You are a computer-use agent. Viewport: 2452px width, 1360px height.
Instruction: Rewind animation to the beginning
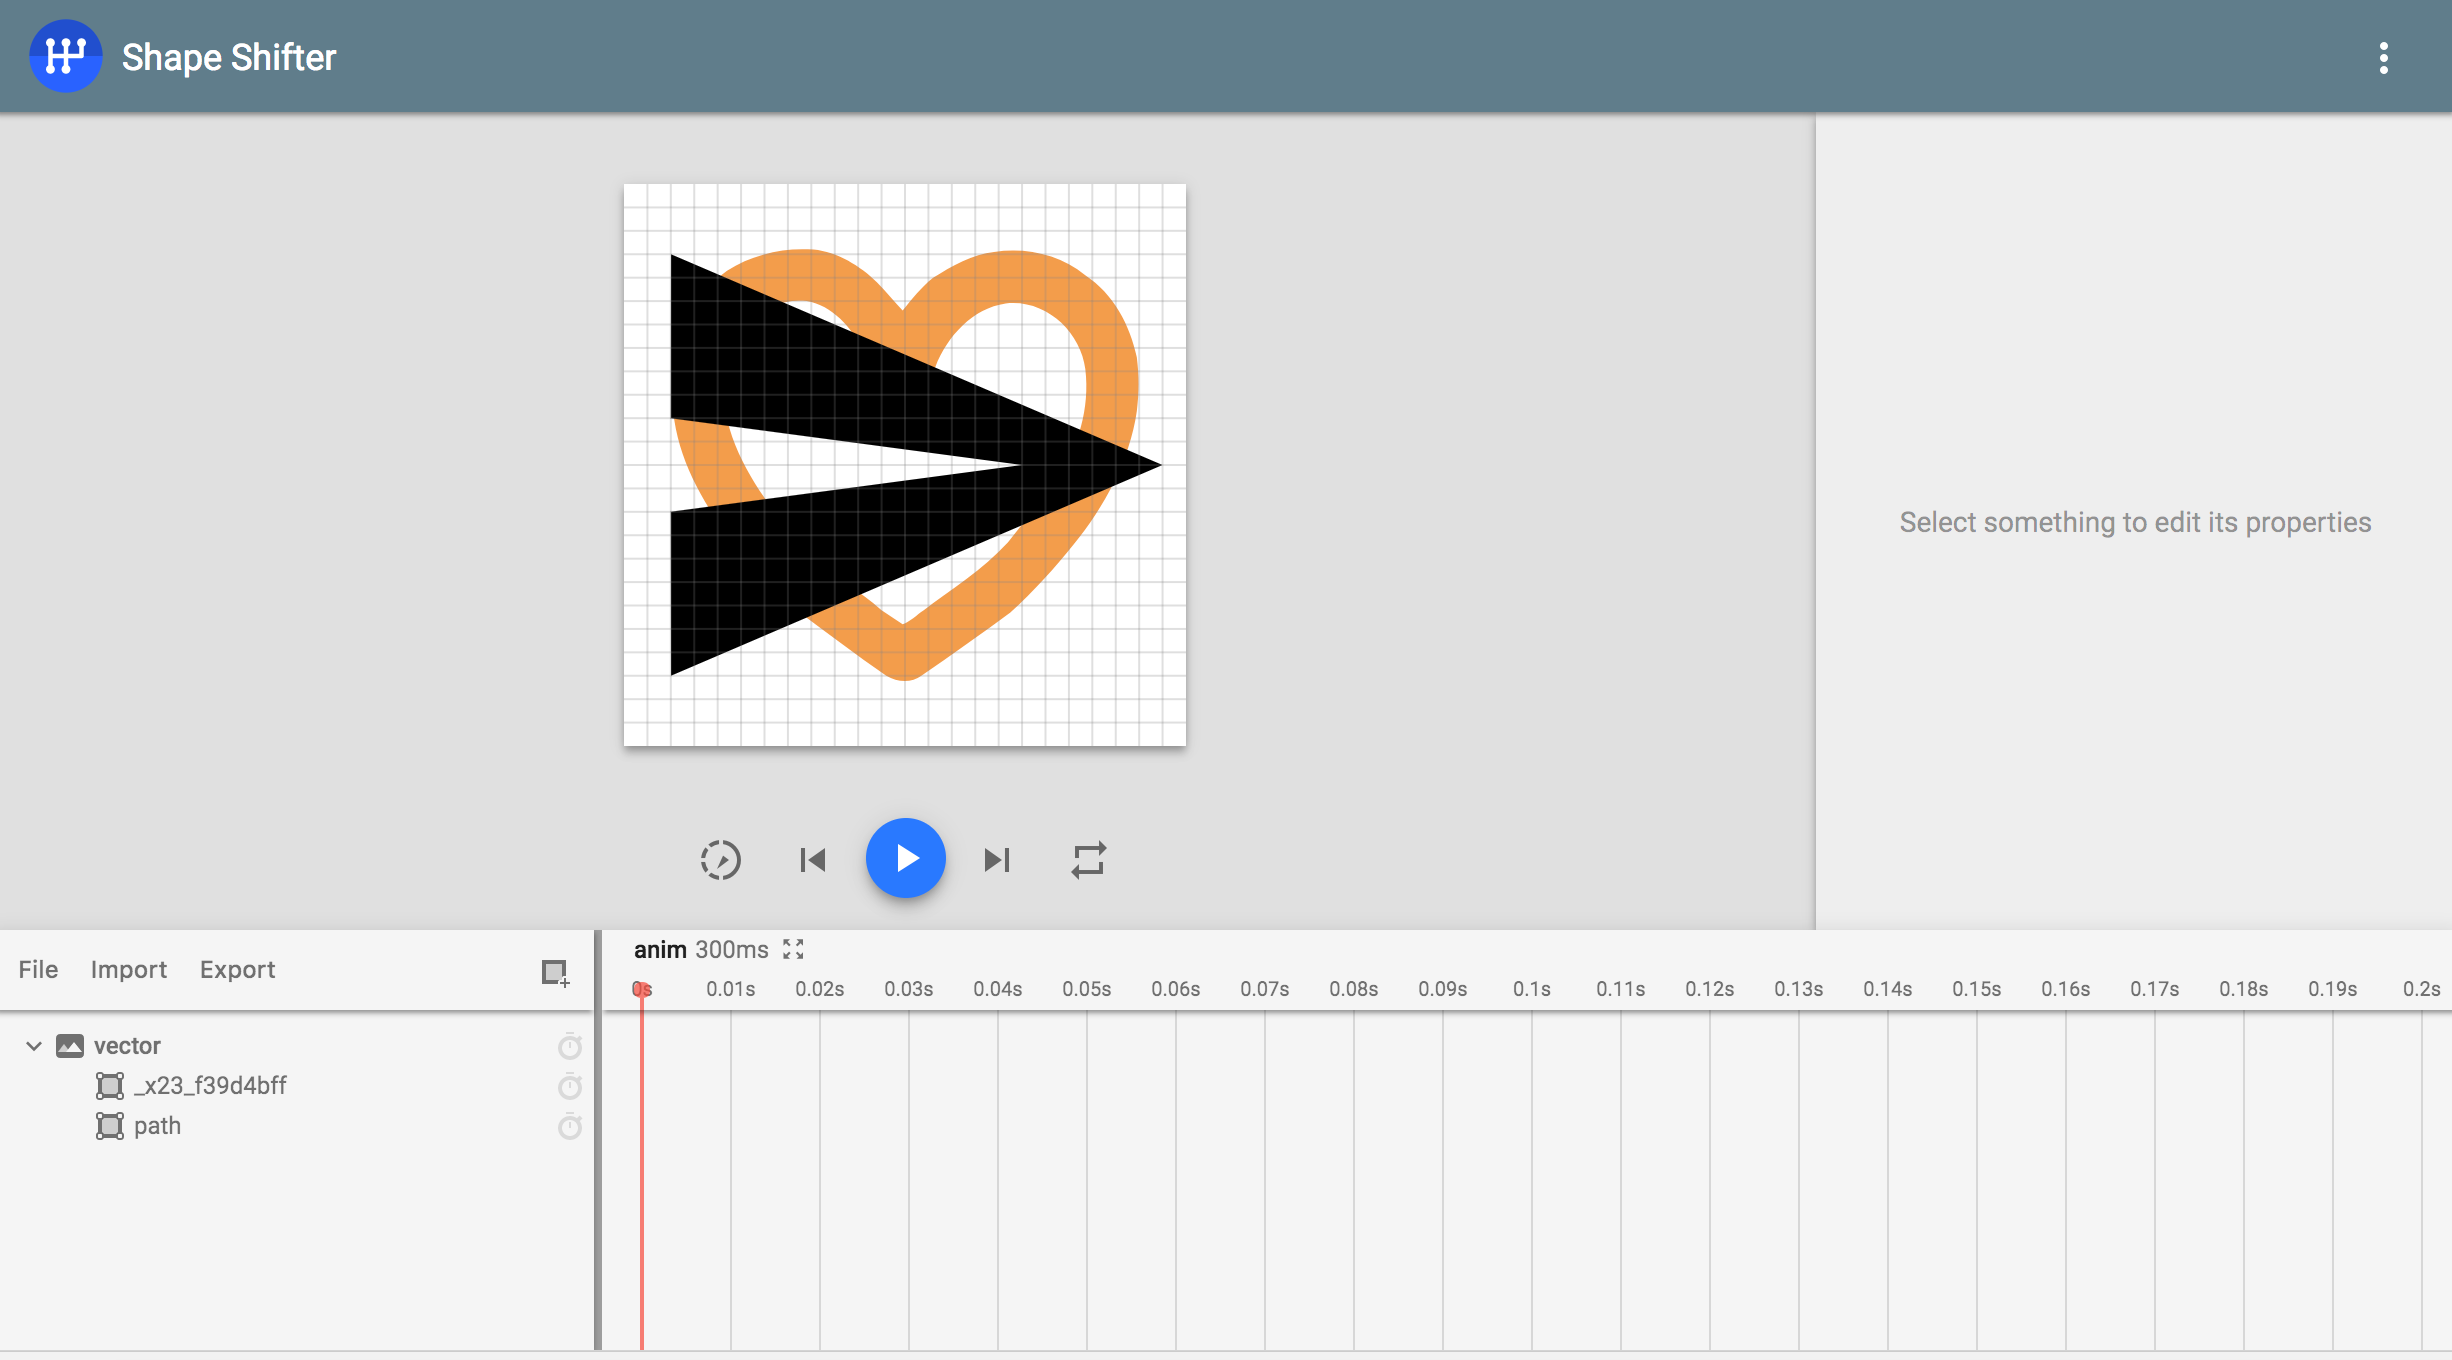click(813, 860)
